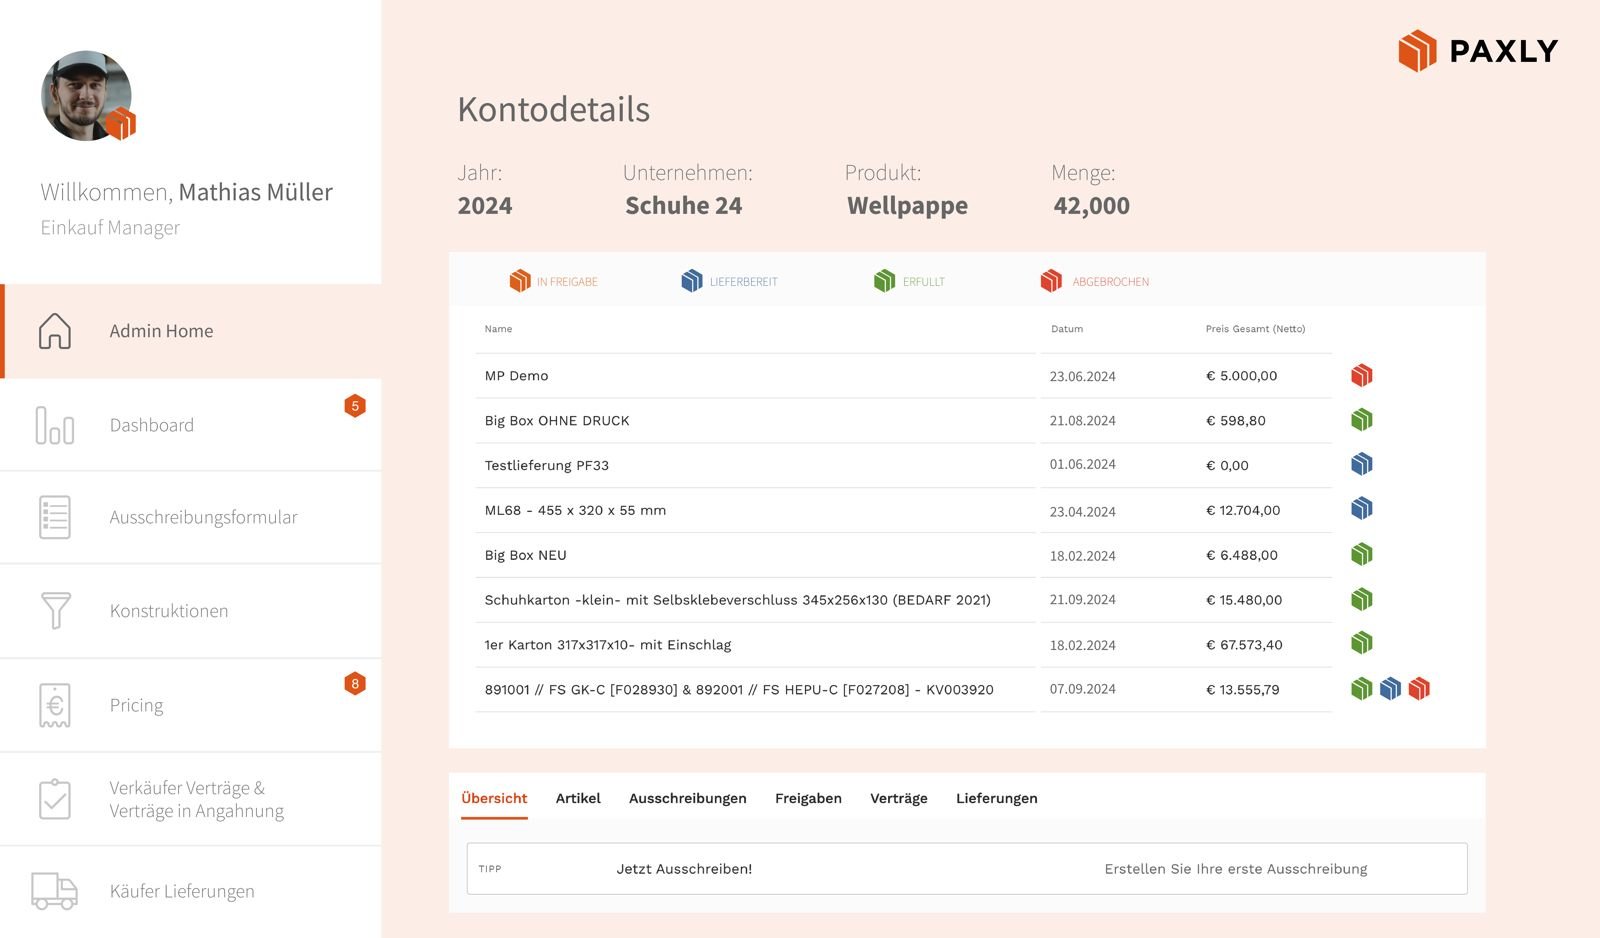
Task: Click the red status box for MP Demo
Action: pyautogui.click(x=1361, y=376)
